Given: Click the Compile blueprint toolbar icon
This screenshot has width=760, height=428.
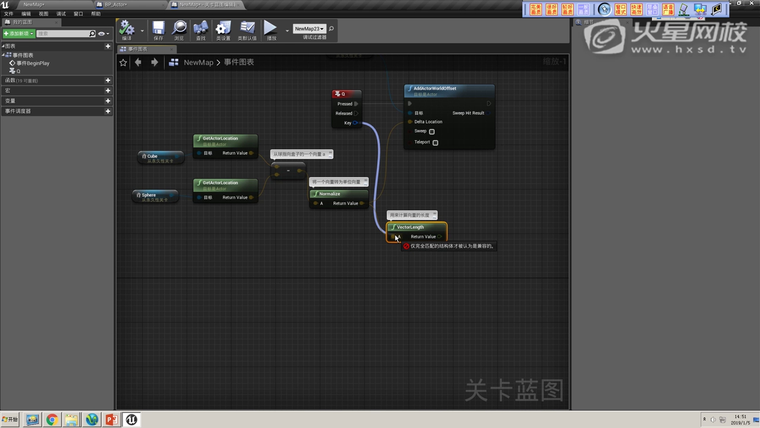Looking at the screenshot, I should tap(127, 29).
